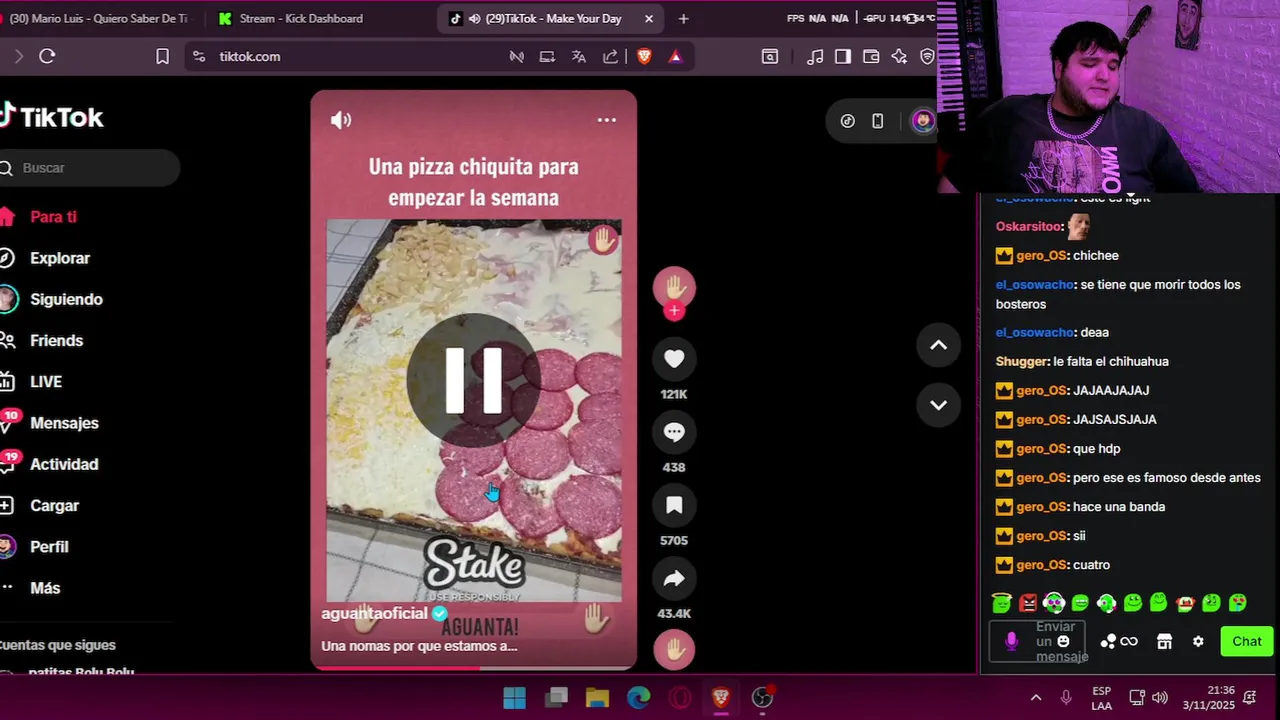Open the Explorar section
Screen dimensions: 1280x720
[x=60, y=258]
